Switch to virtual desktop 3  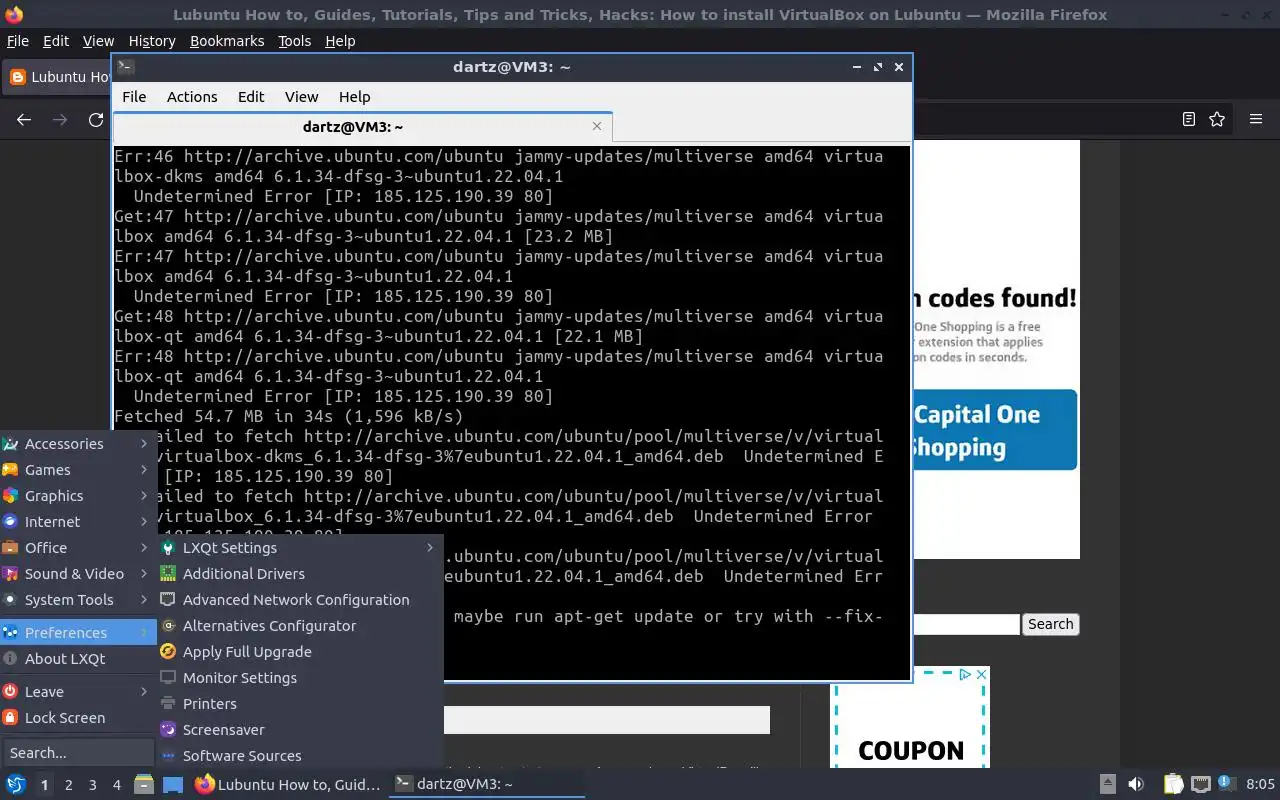92,785
